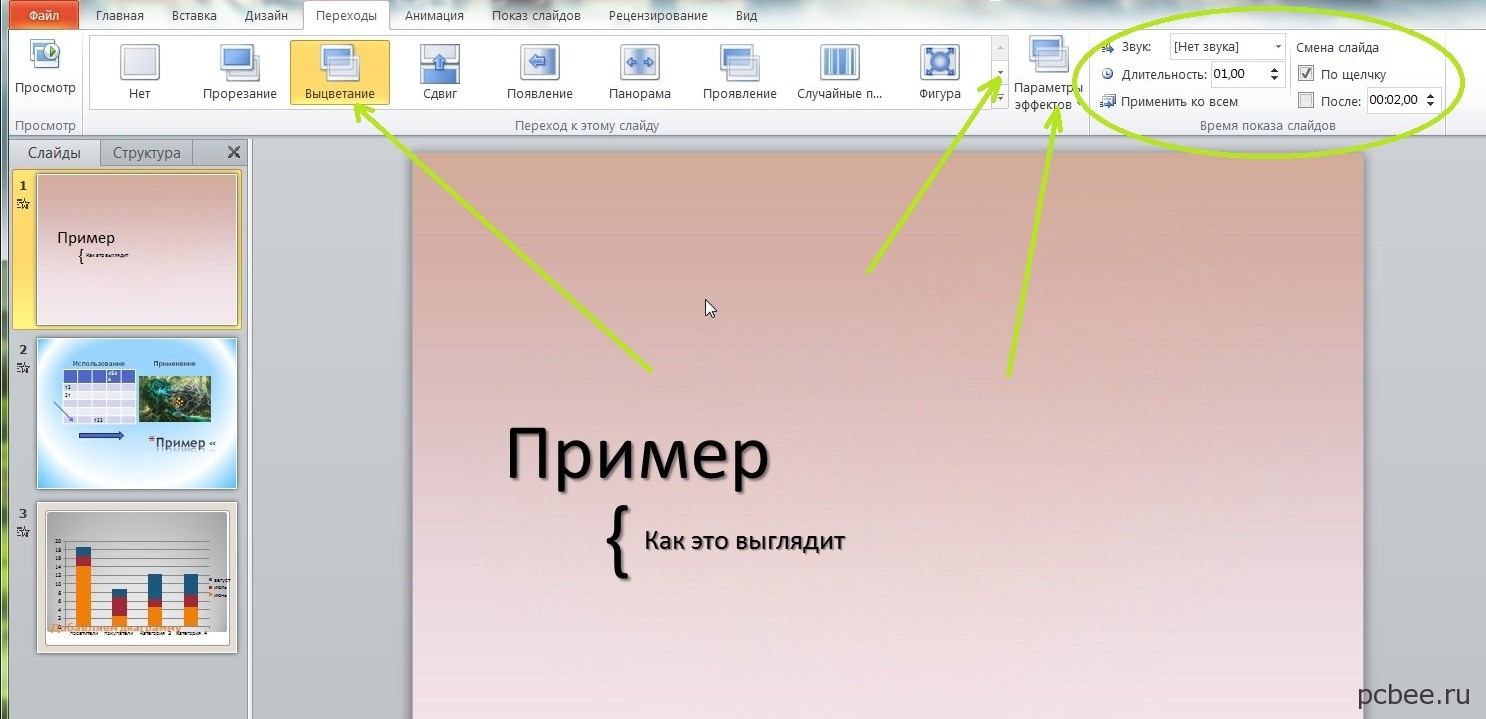Select the Сдвиг transition
1486x719 pixels.
pyautogui.click(x=440, y=71)
